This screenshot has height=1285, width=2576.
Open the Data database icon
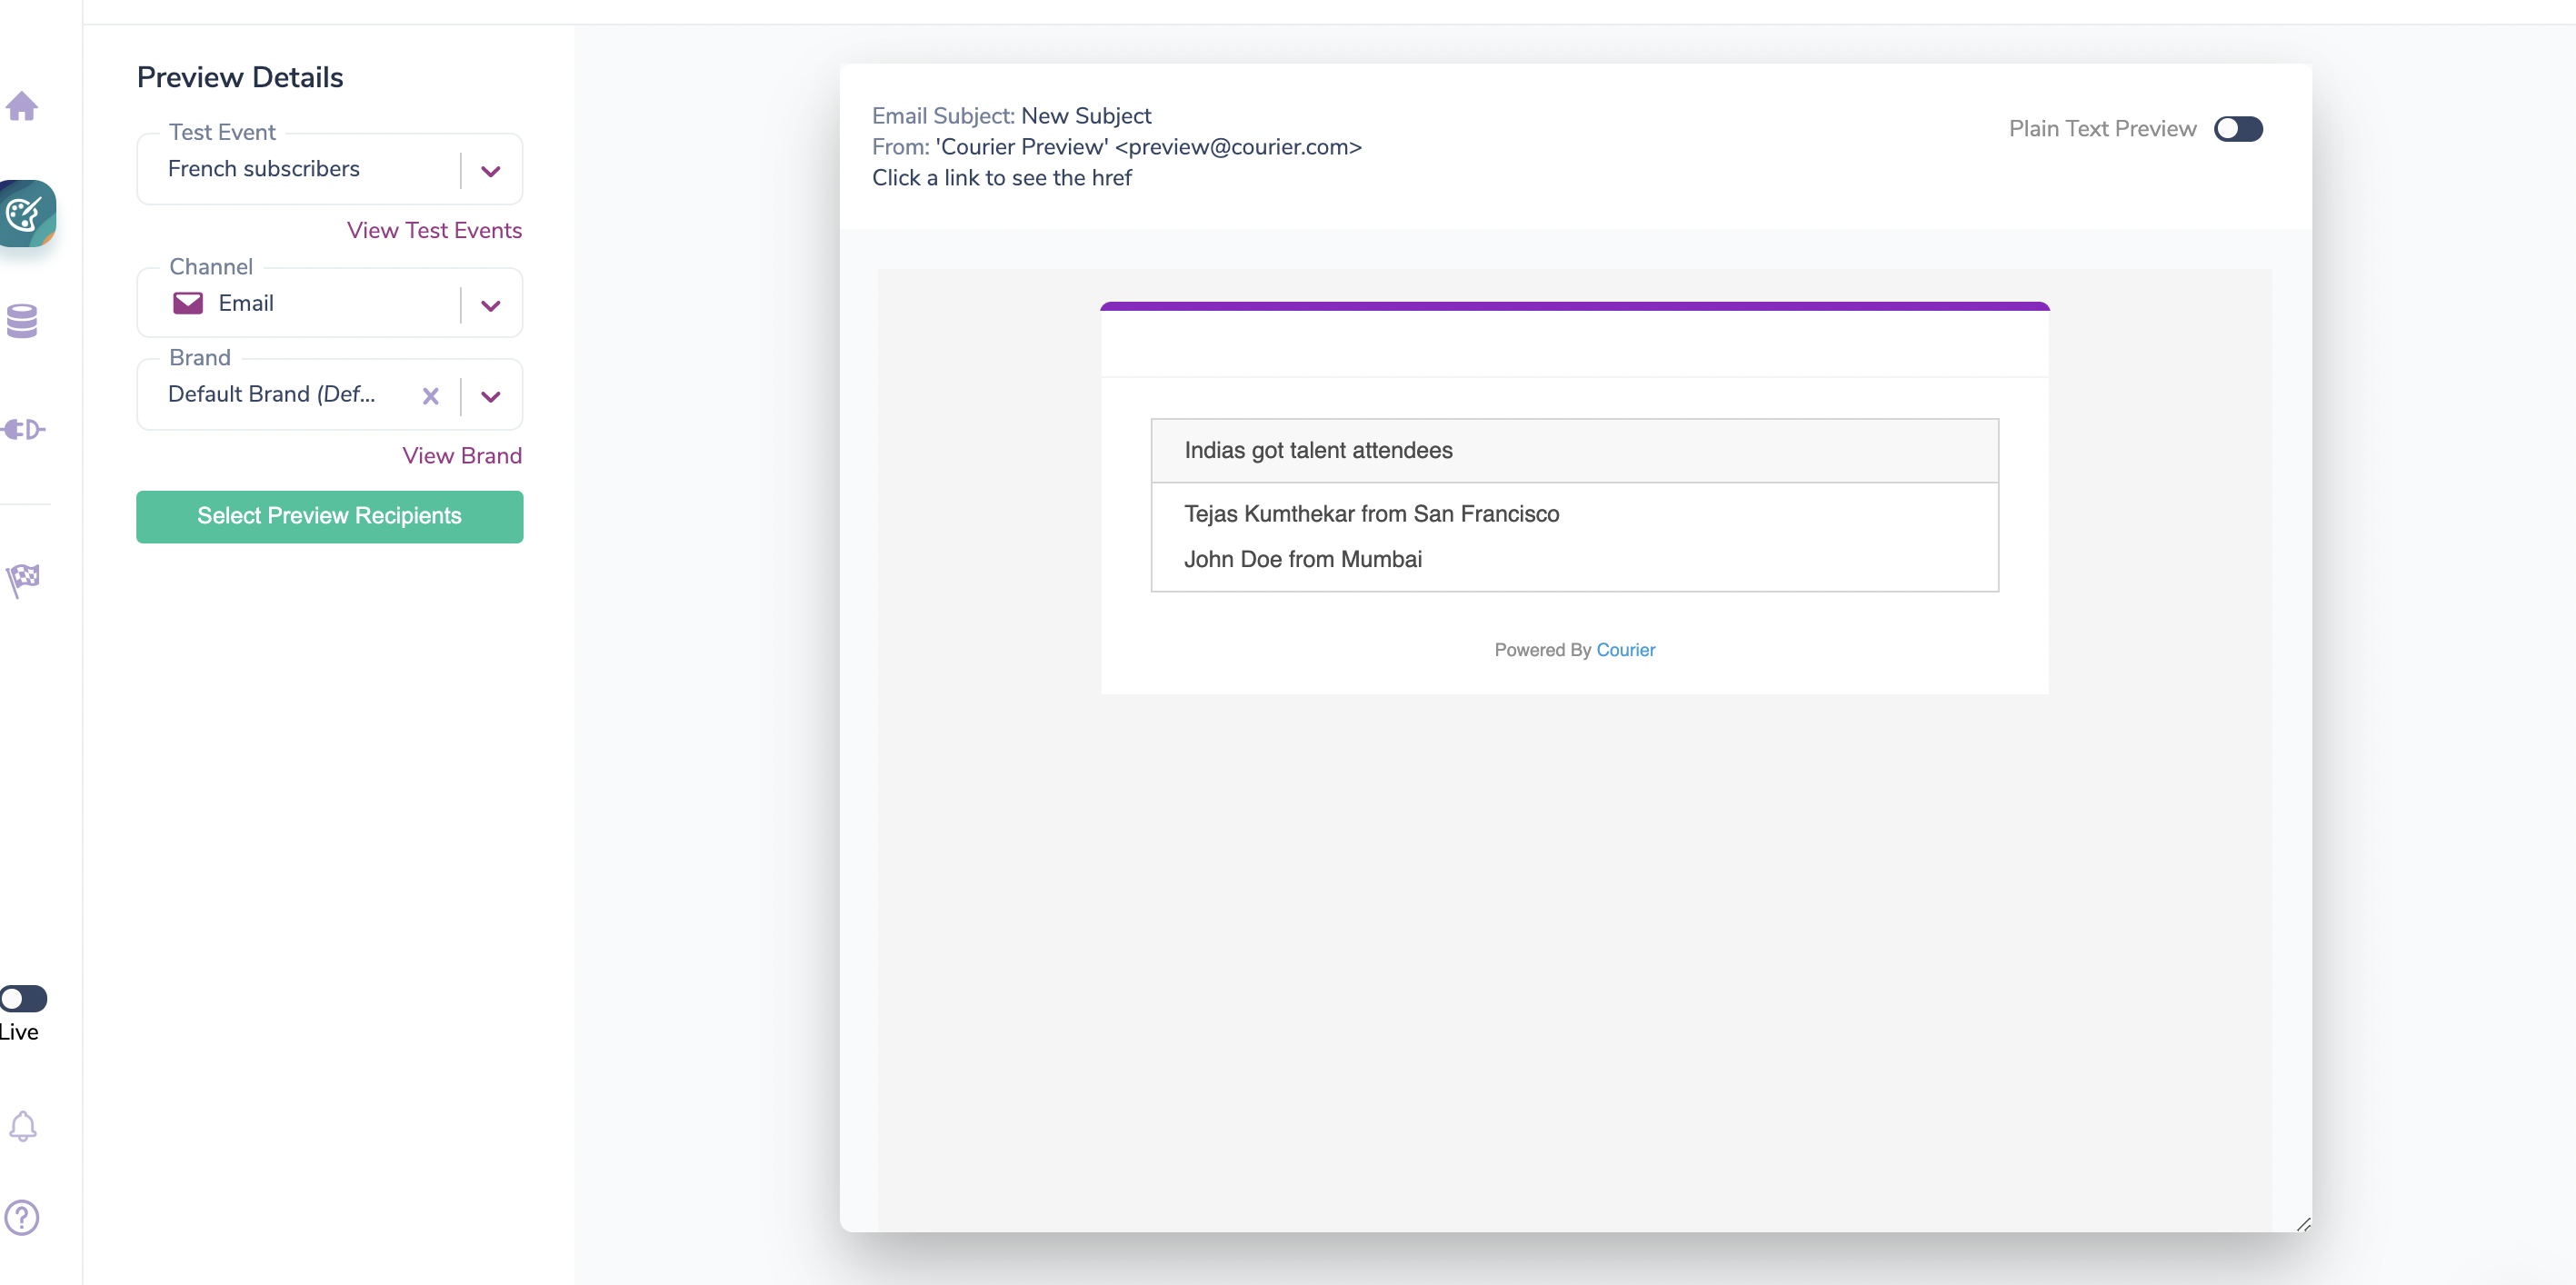click(x=22, y=321)
